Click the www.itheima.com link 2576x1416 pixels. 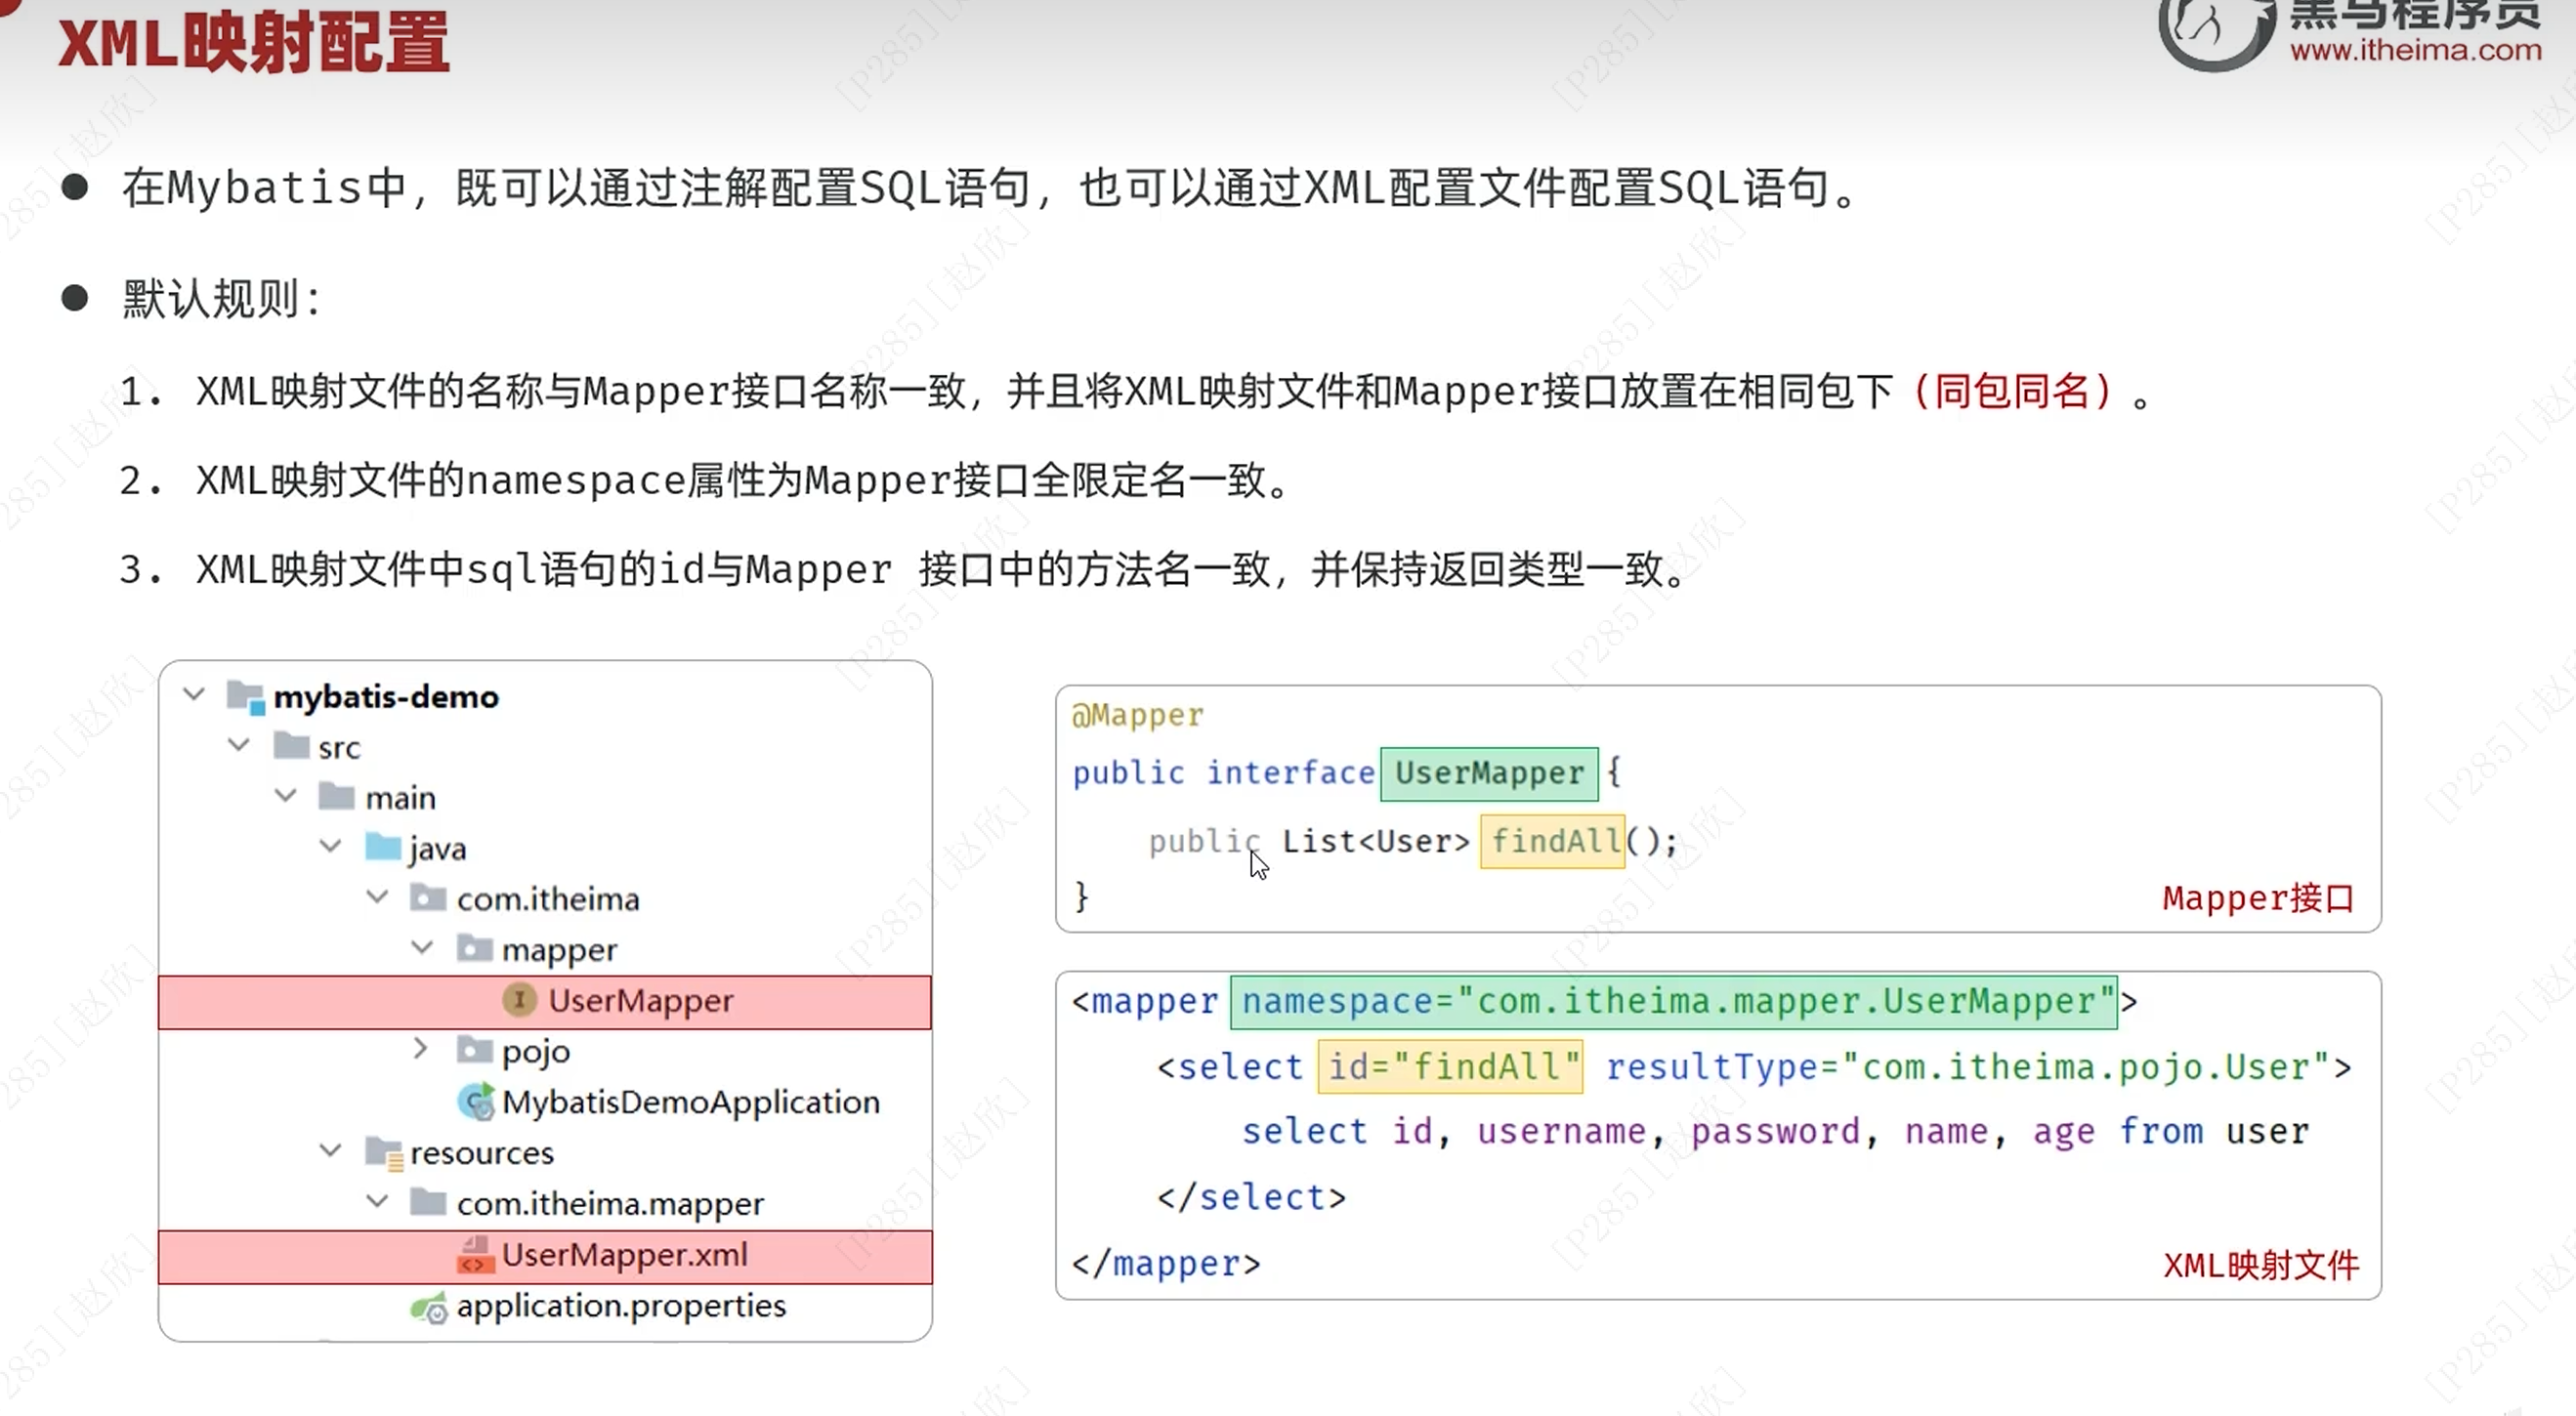click(2415, 50)
